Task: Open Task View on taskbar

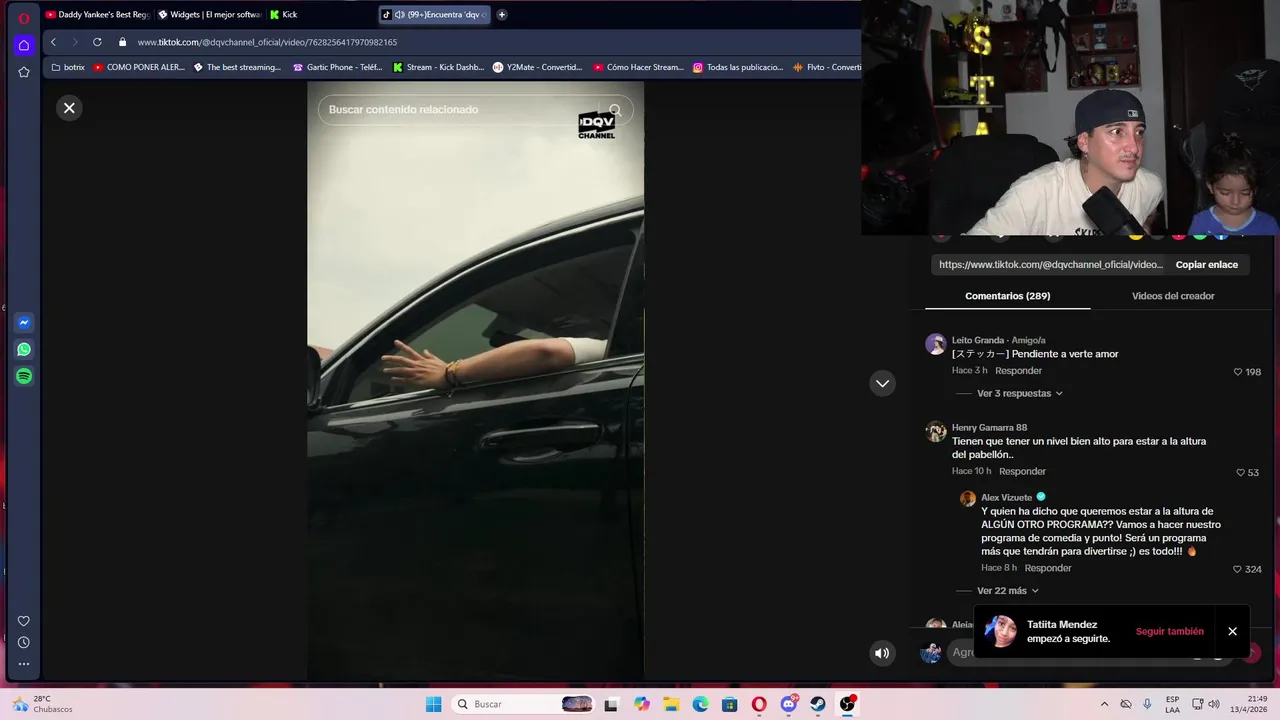Action: click(x=611, y=704)
